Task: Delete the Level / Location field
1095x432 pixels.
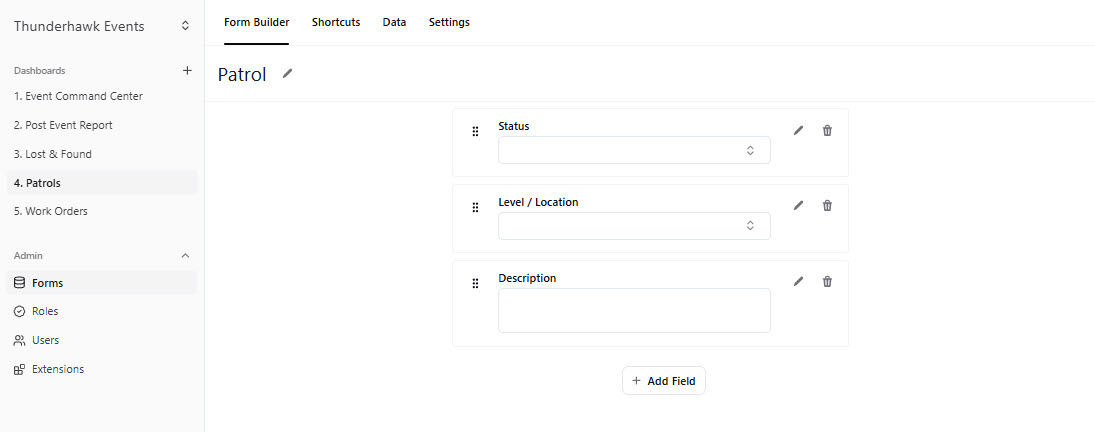Action: [827, 205]
